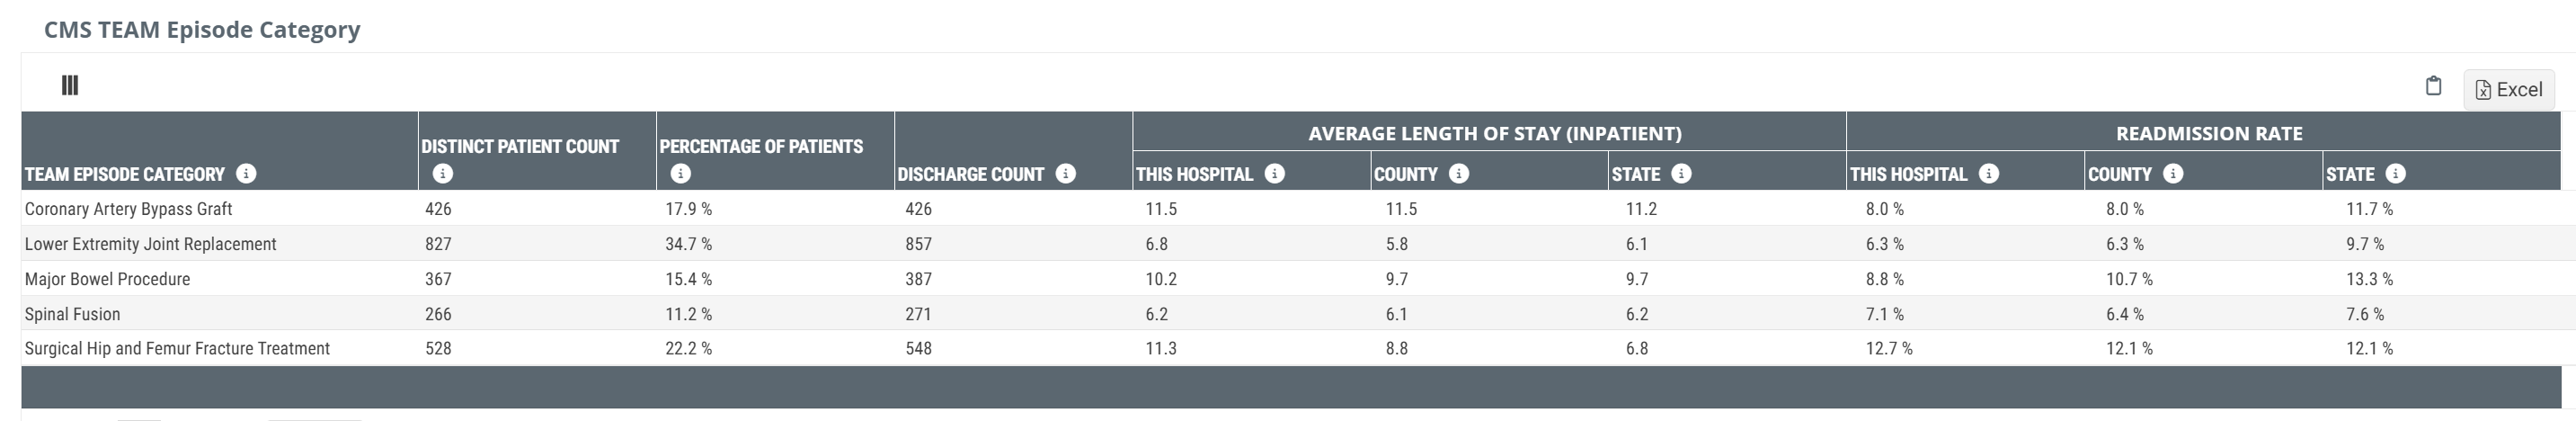2576x421 pixels.
Task: Show info for Team Episode Category
Action: click(x=246, y=174)
